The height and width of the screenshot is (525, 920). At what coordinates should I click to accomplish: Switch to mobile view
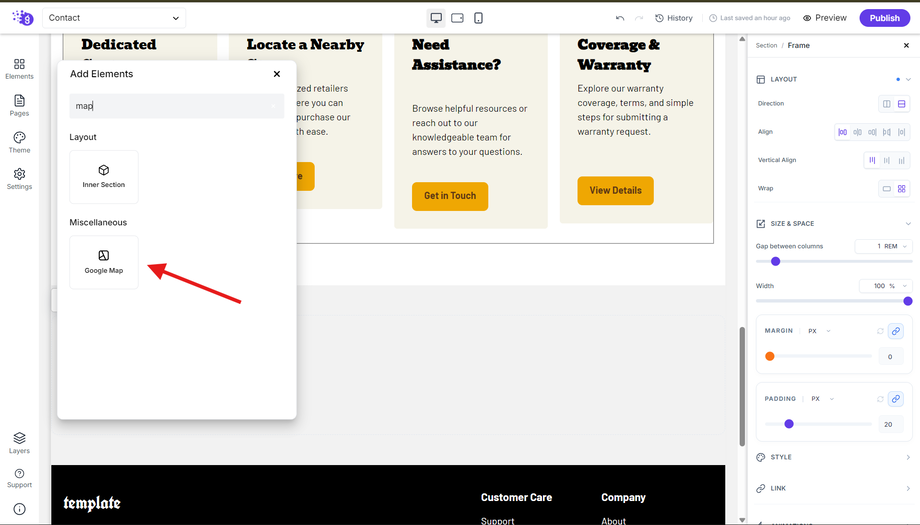point(479,18)
